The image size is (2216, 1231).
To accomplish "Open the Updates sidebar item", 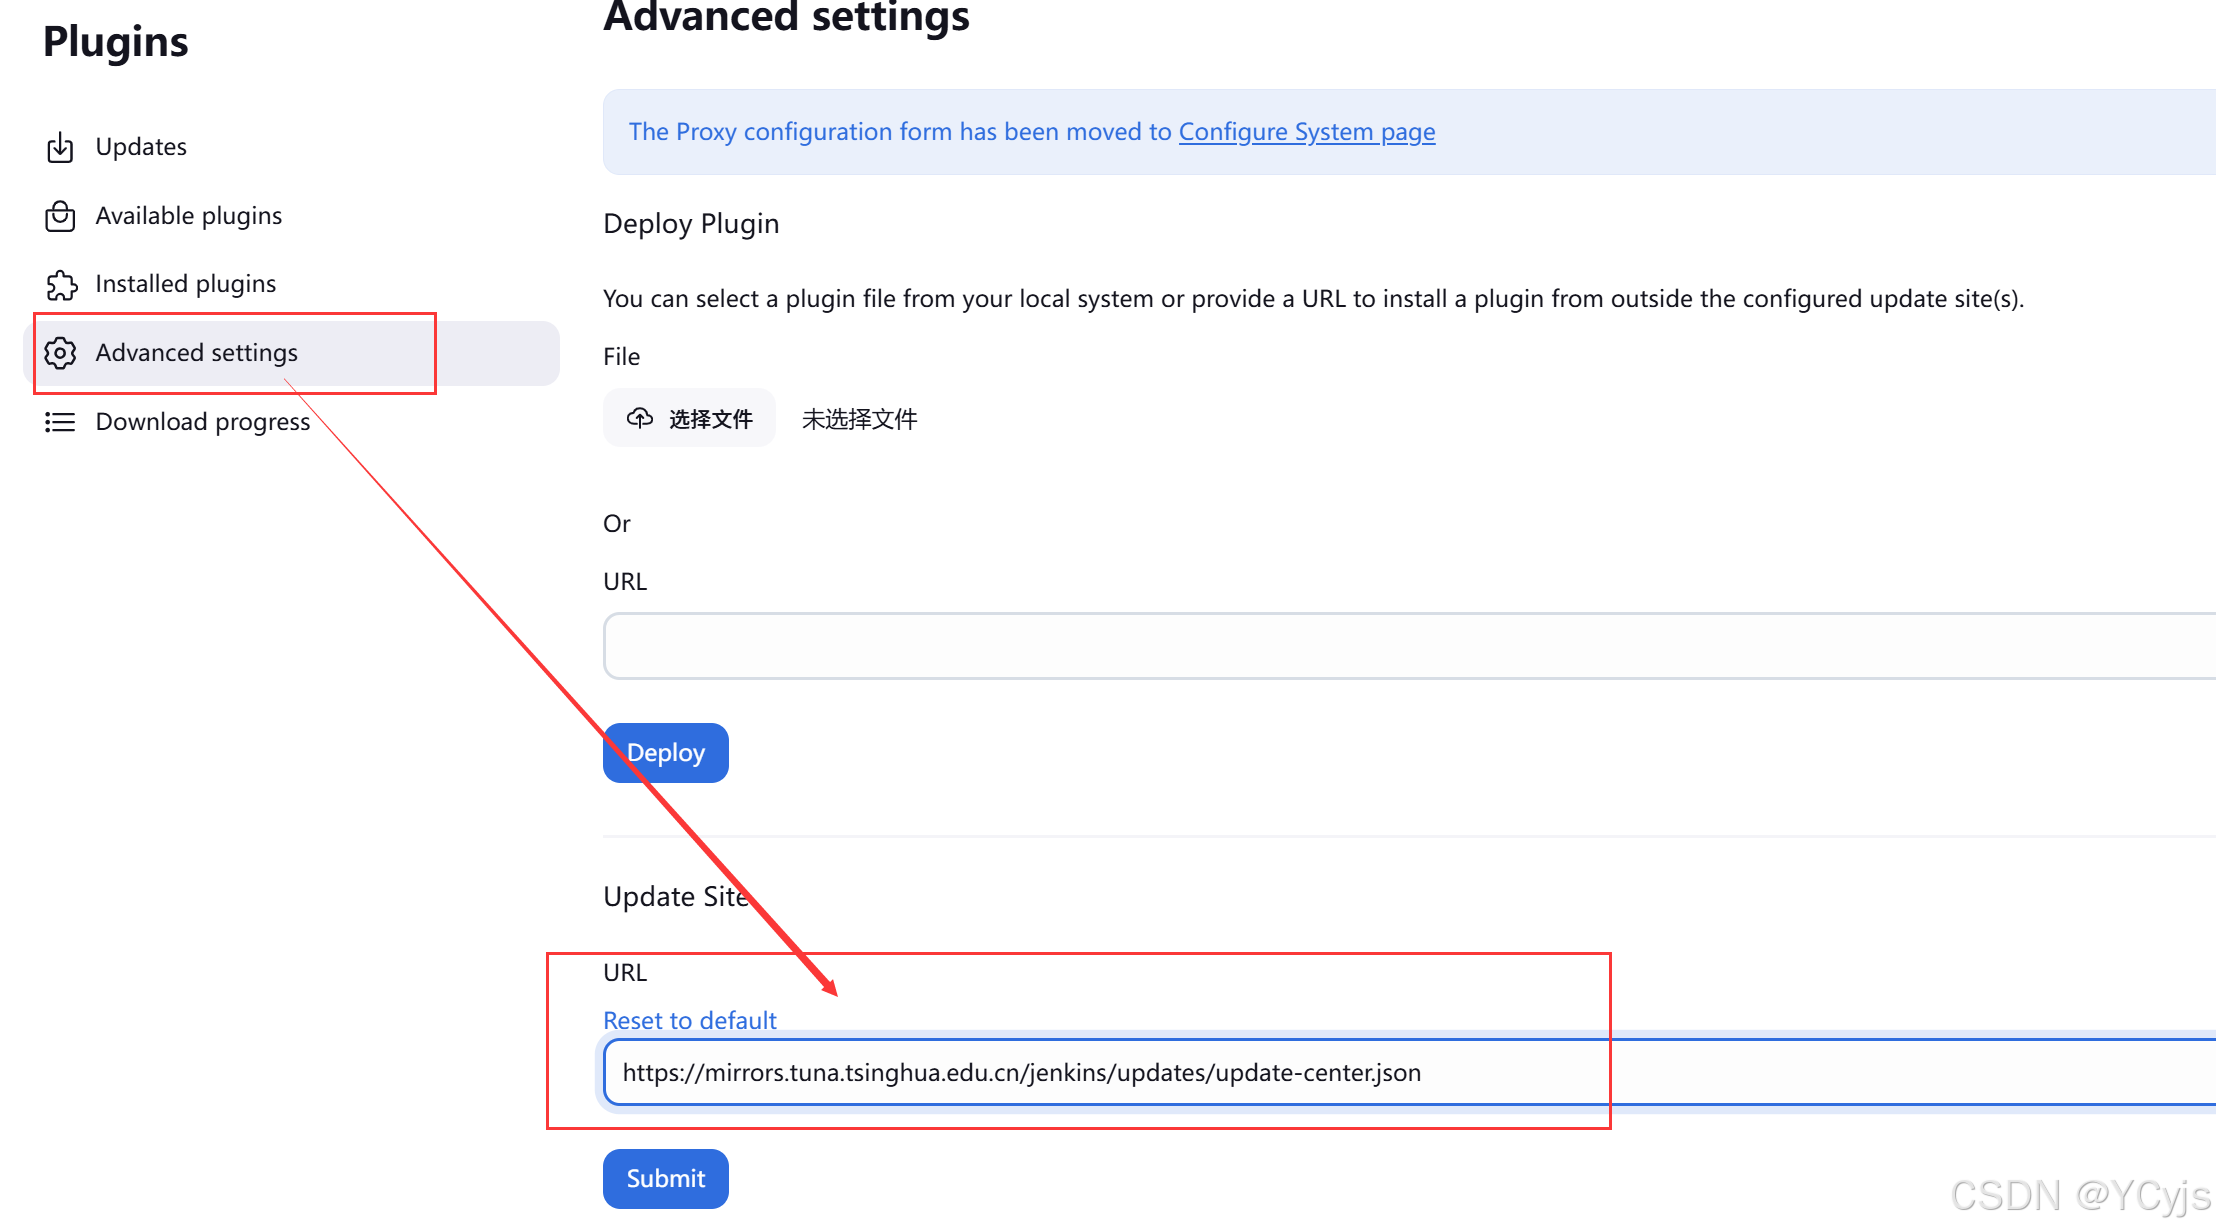I will coord(291,147).
